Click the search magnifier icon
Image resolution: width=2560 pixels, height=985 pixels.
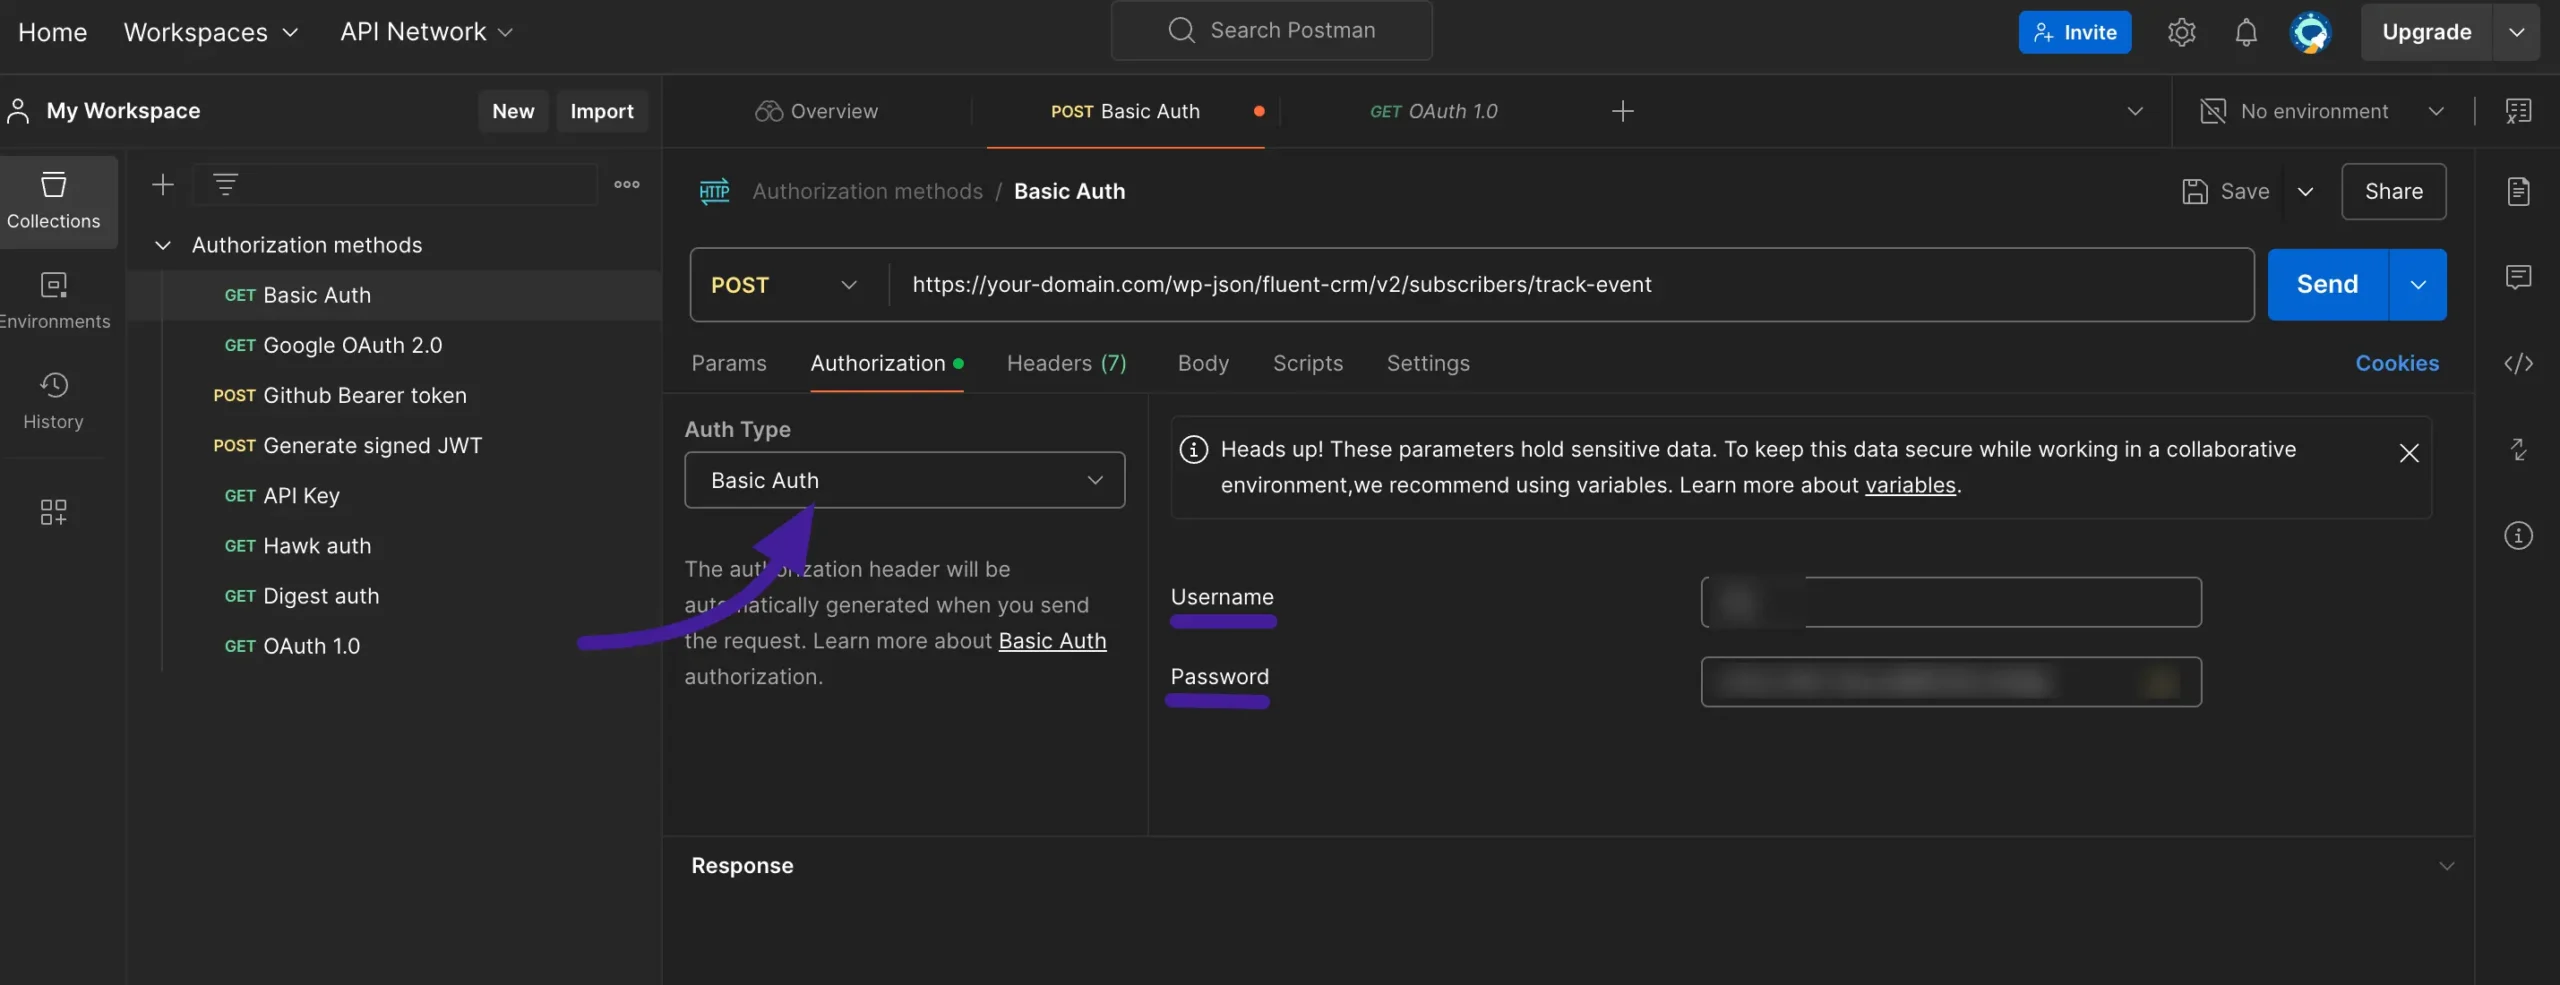tap(1181, 30)
